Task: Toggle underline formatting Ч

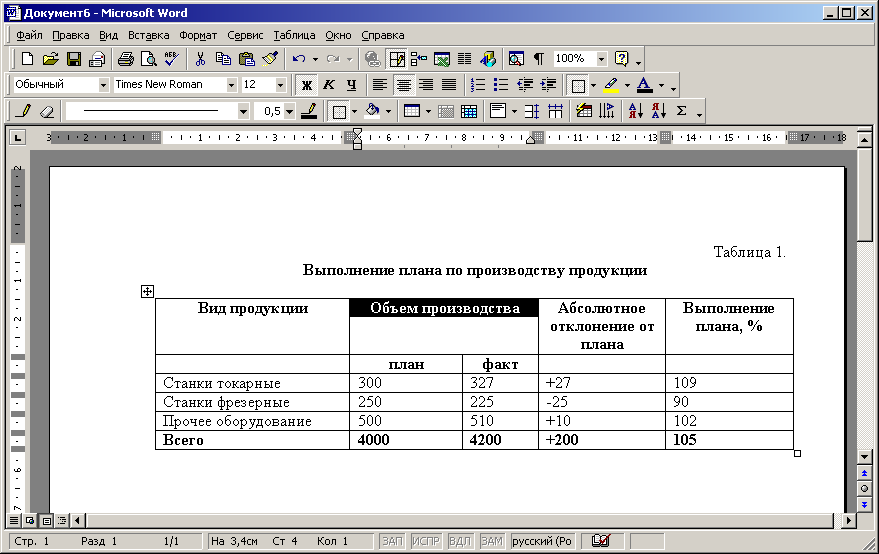Action: (x=351, y=85)
